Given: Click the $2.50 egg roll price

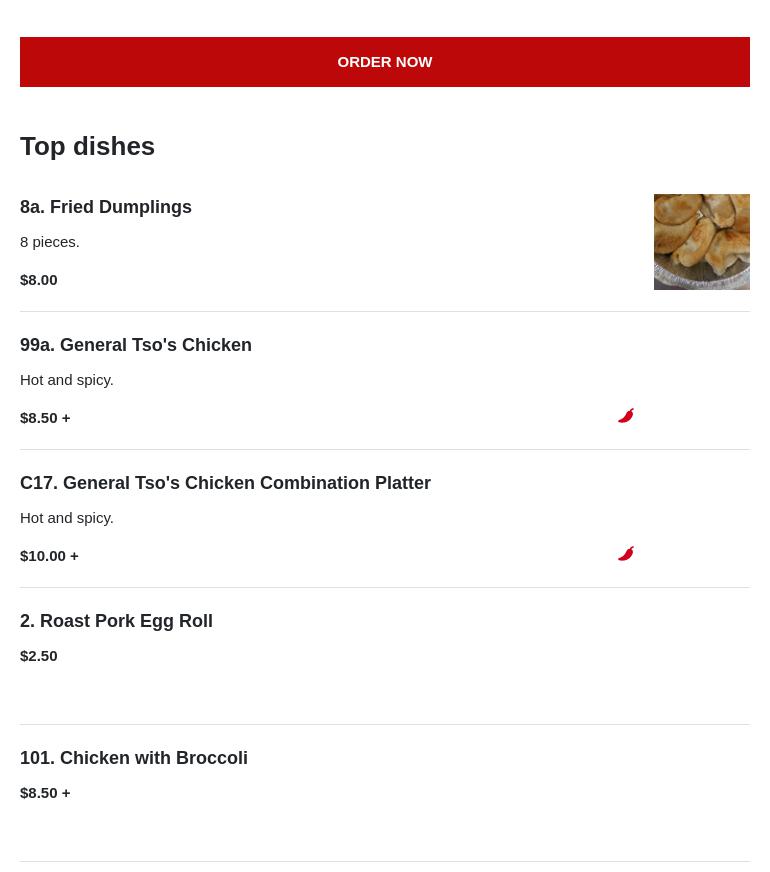Looking at the screenshot, I should tap(39, 656).
